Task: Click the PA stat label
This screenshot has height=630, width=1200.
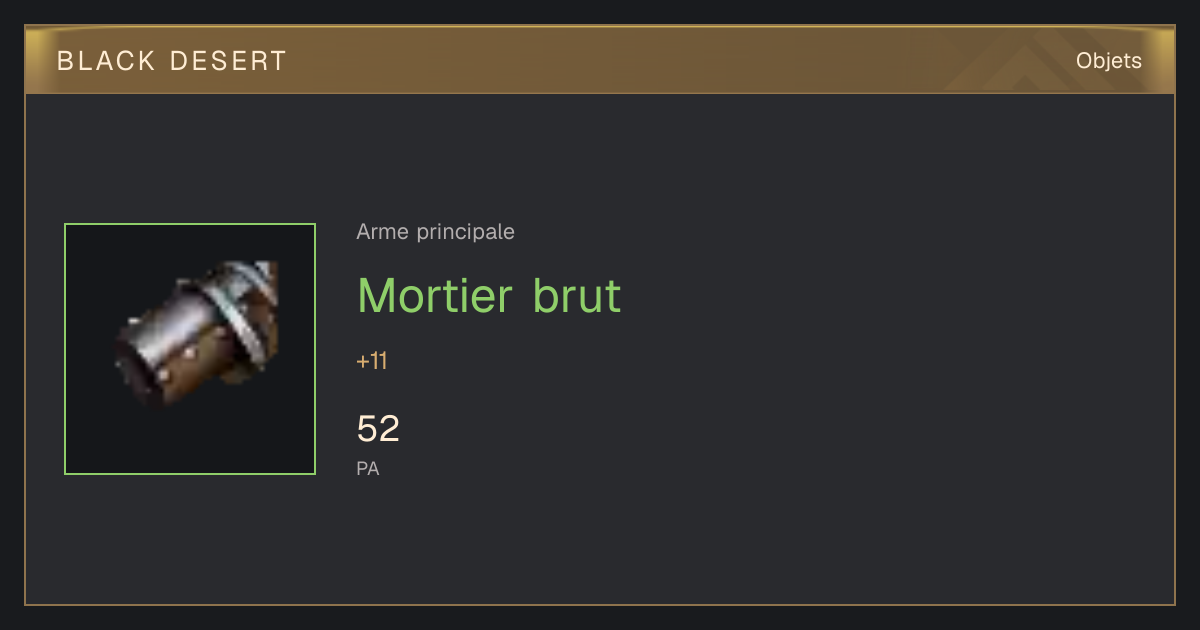Action: (367, 468)
